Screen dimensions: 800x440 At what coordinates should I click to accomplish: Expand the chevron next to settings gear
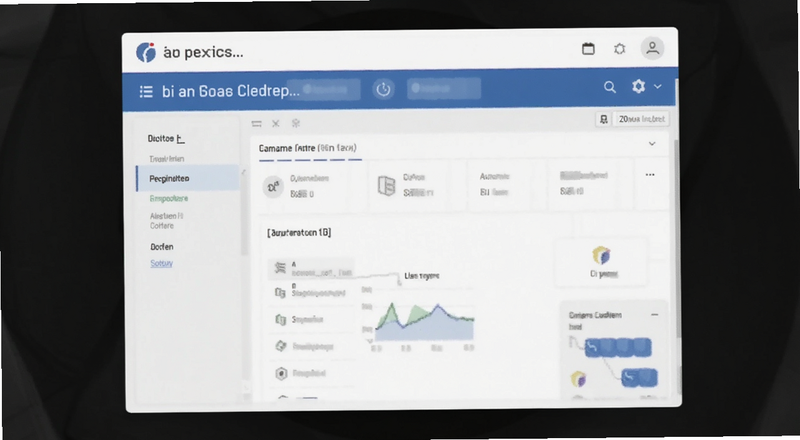(x=658, y=86)
